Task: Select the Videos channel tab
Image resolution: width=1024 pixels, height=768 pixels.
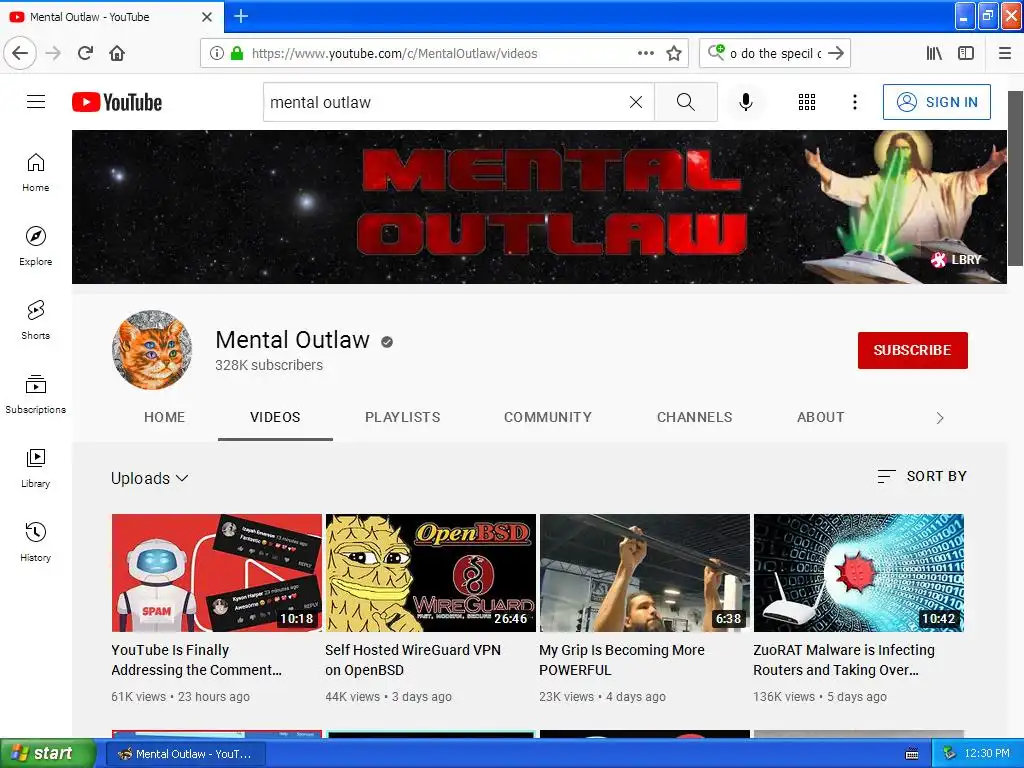Action: 275,417
